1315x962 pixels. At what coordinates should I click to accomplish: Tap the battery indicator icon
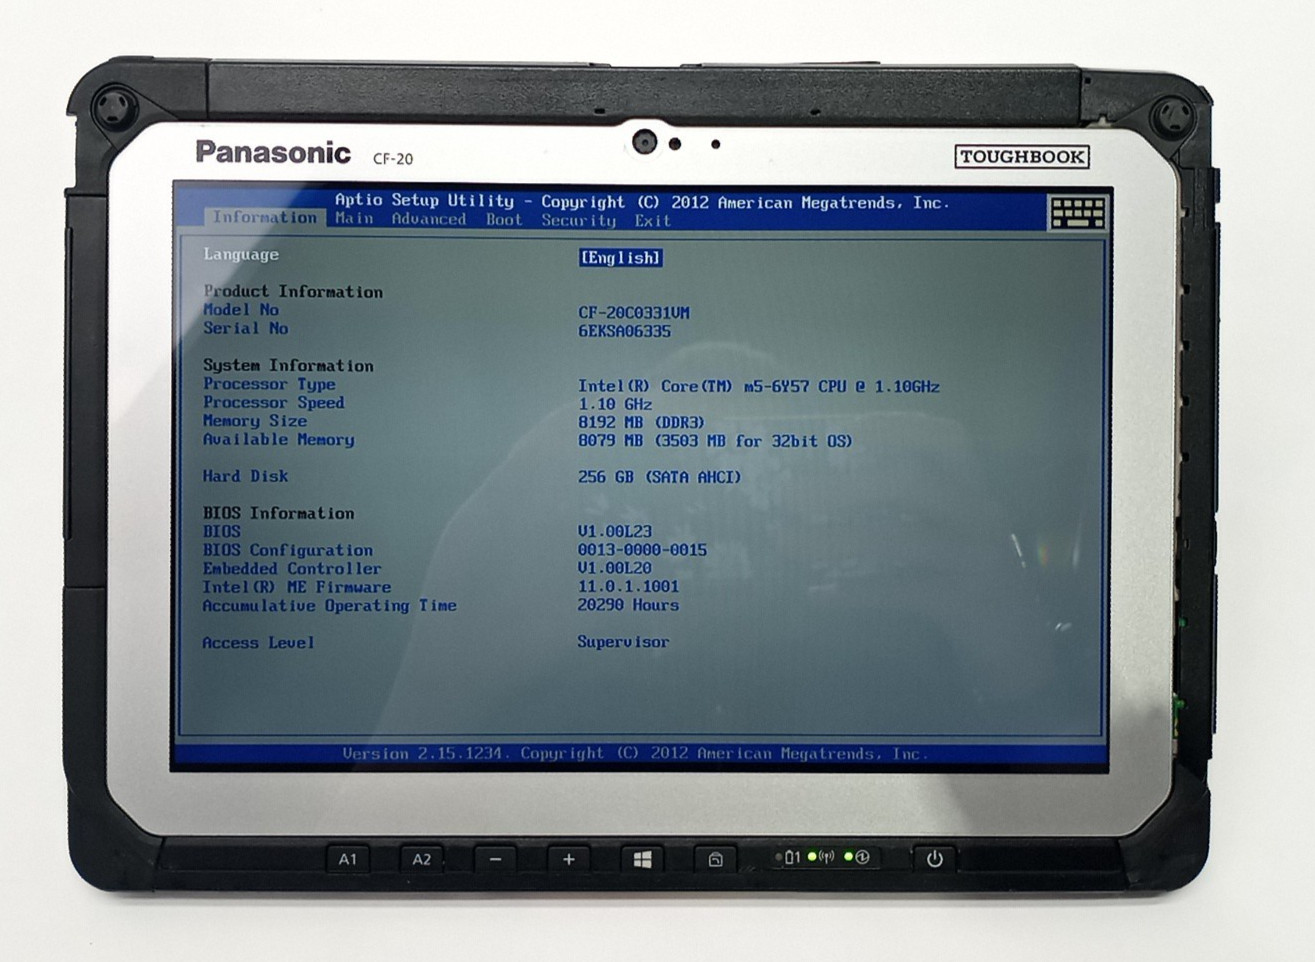tap(791, 857)
